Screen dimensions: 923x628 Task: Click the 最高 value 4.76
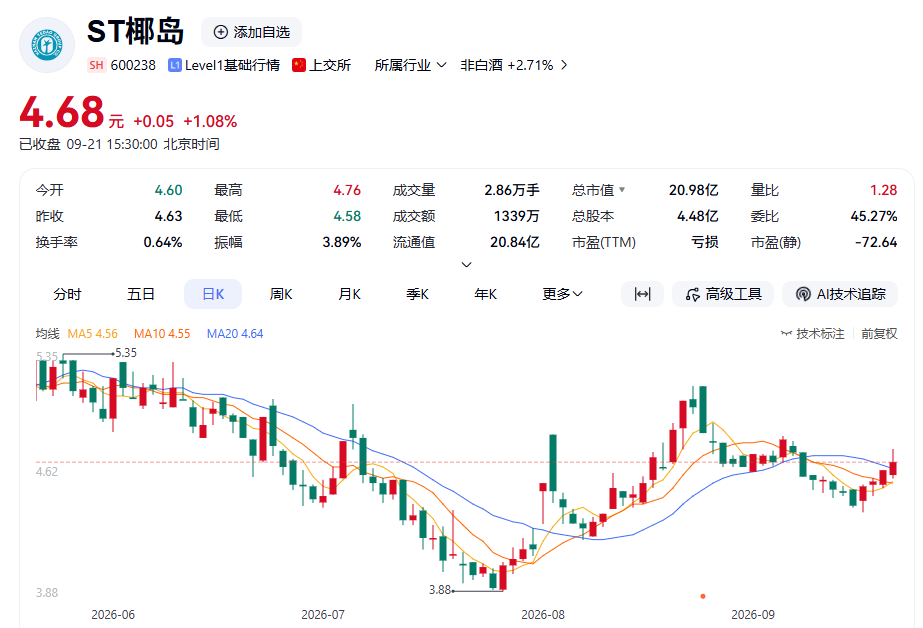pos(347,190)
